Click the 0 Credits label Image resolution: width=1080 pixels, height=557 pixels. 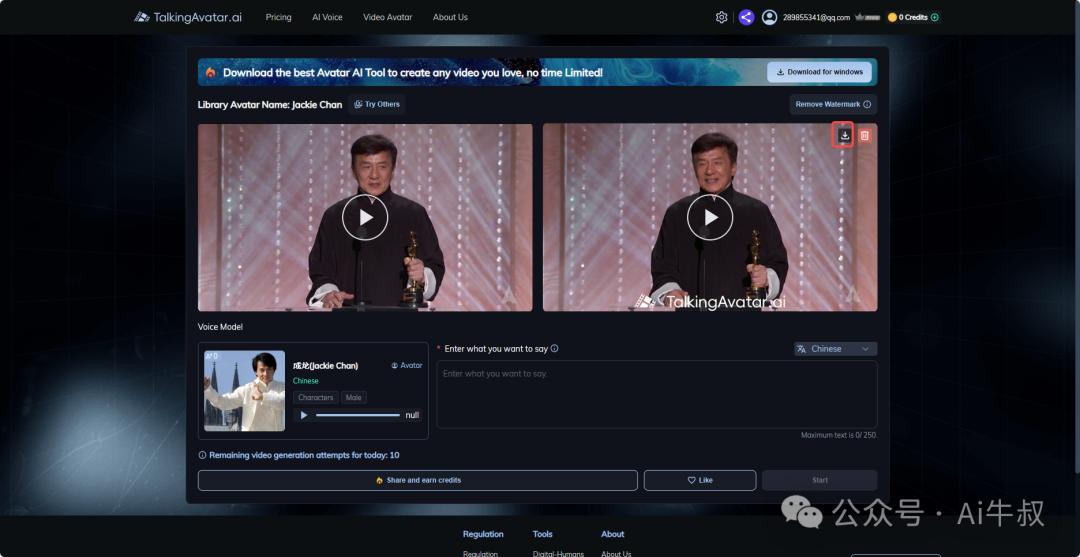[913, 17]
